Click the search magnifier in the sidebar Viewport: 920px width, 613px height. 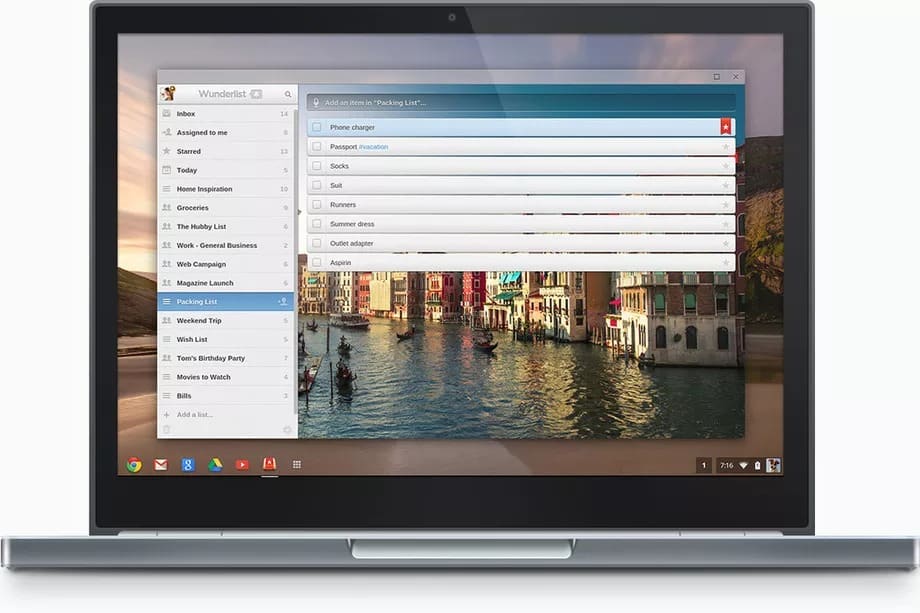point(288,94)
